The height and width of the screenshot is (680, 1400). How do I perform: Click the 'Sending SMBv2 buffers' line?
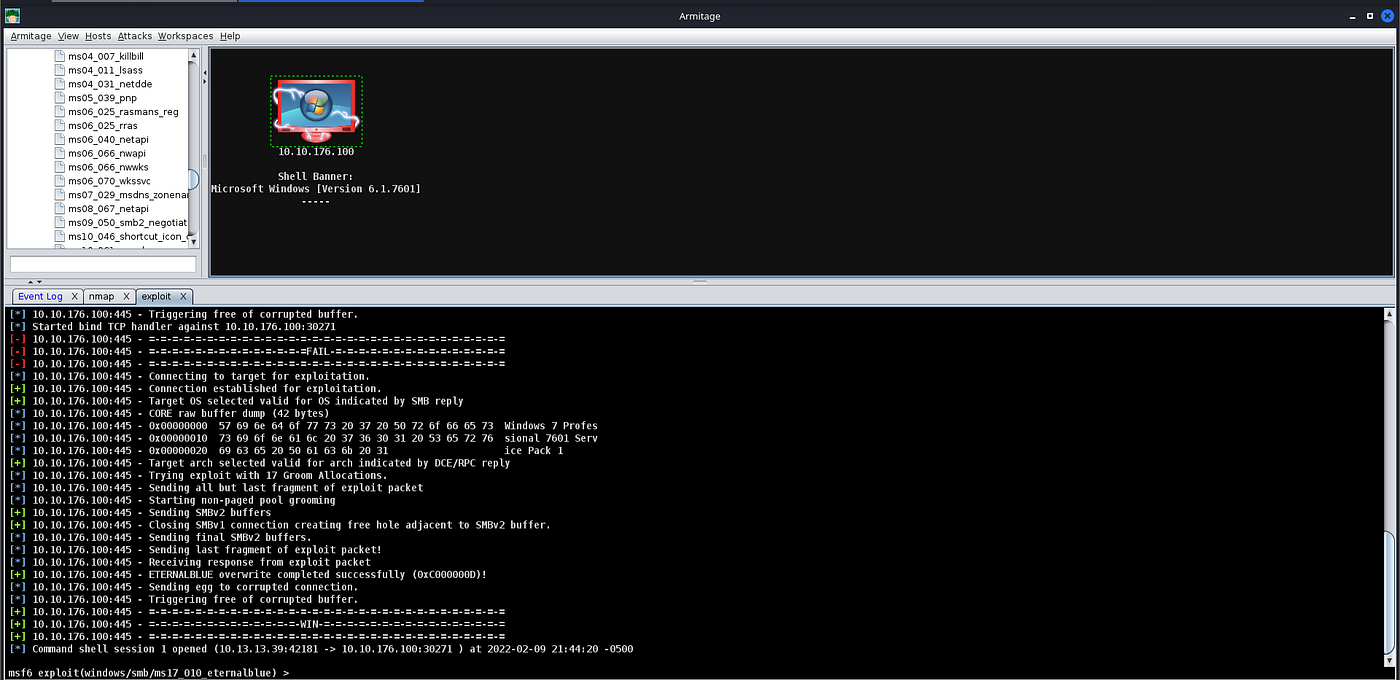(140, 512)
